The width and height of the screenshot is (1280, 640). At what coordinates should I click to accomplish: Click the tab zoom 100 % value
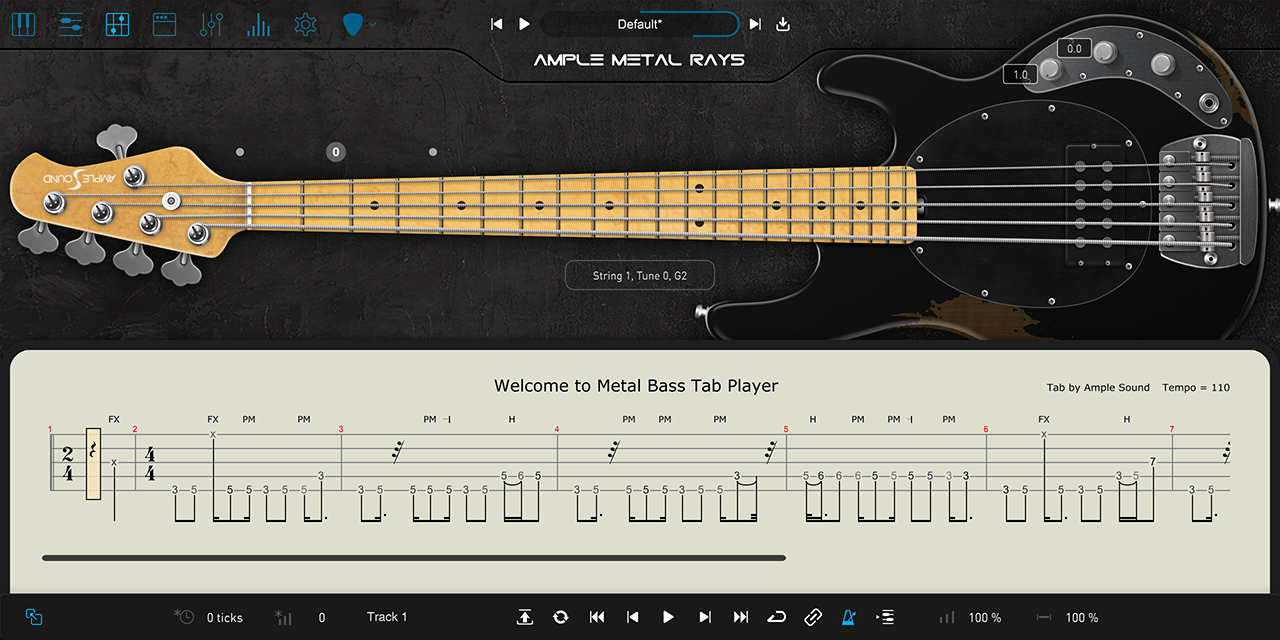tap(1082, 618)
